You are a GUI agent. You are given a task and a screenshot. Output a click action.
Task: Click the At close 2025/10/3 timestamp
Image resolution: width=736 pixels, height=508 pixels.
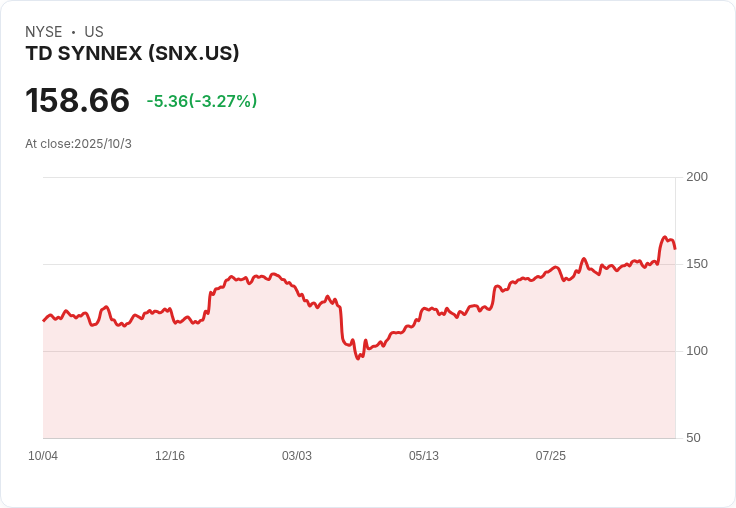pos(78,144)
